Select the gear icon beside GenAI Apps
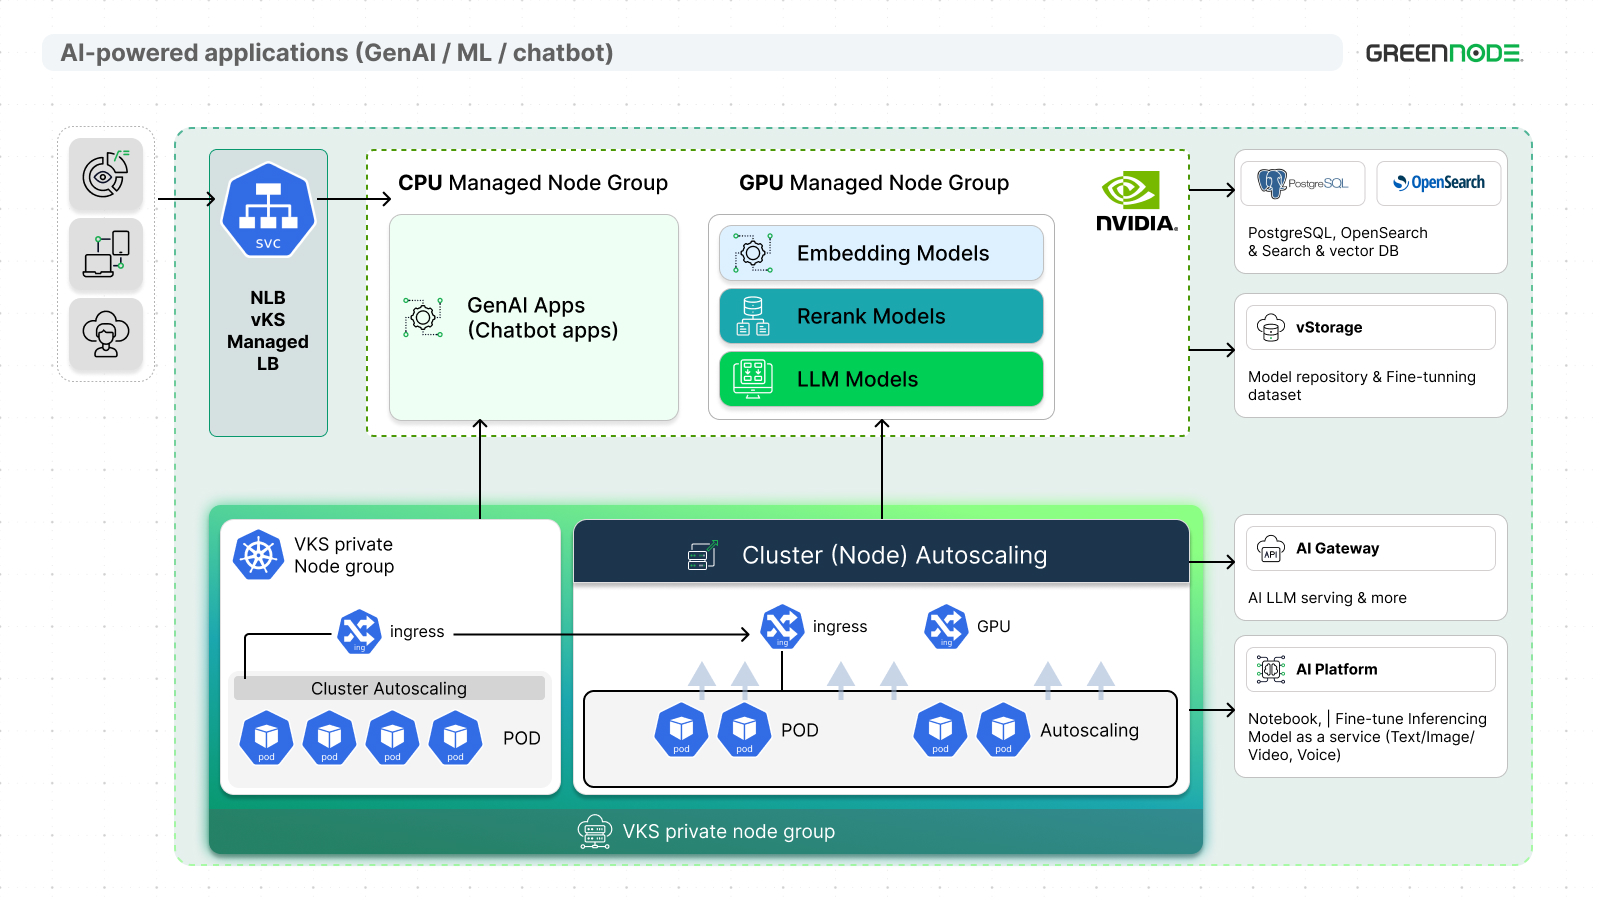Screen dimensions: 1600x900 click(x=423, y=317)
